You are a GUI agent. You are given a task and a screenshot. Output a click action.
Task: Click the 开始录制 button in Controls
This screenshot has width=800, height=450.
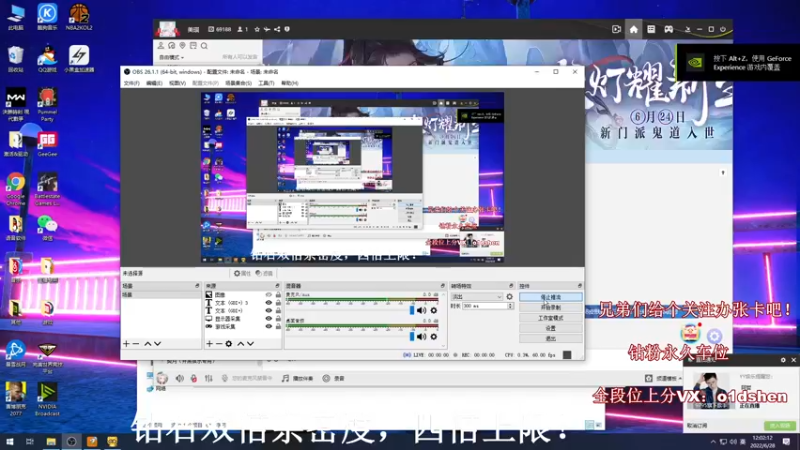(x=551, y=308)
